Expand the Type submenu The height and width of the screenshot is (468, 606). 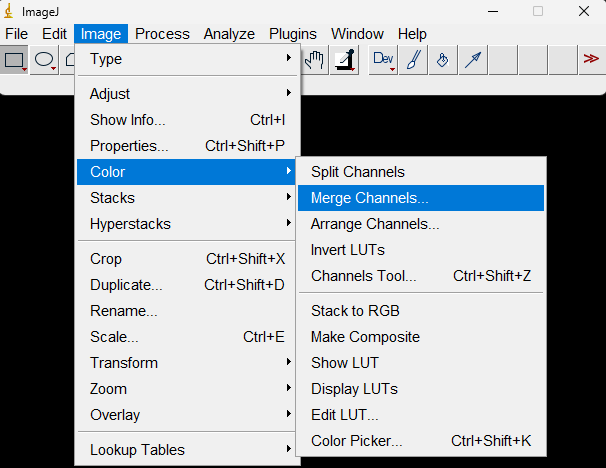click(187, 59)
